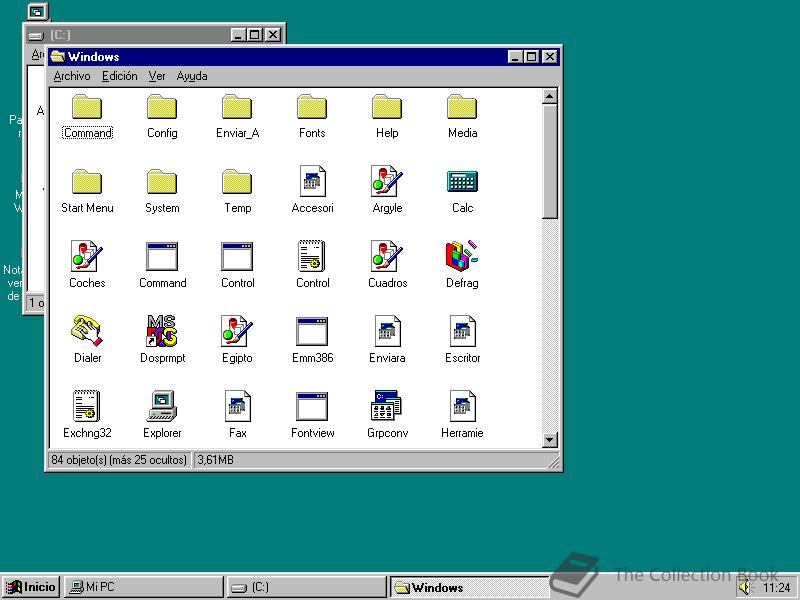Image resolution: width=800 pixels, height=600 pixels.
Task: Click the volume speaker tray icon
Action: [x=745, y=587]
